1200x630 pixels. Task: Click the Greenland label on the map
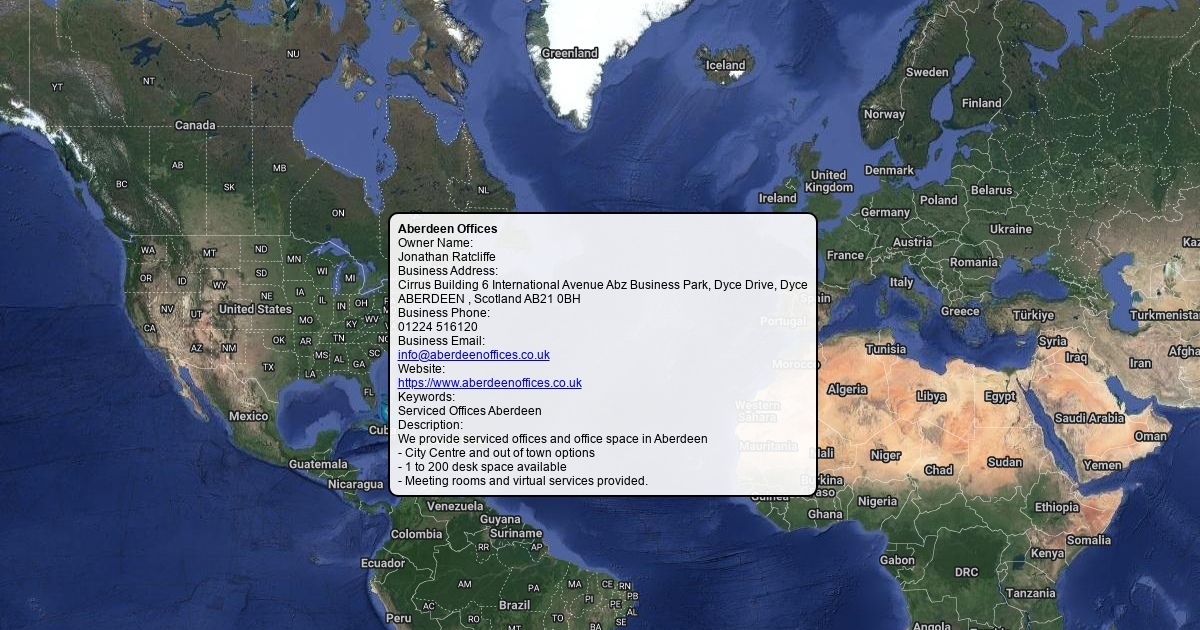pyautogui.click(x=570, y=53)
